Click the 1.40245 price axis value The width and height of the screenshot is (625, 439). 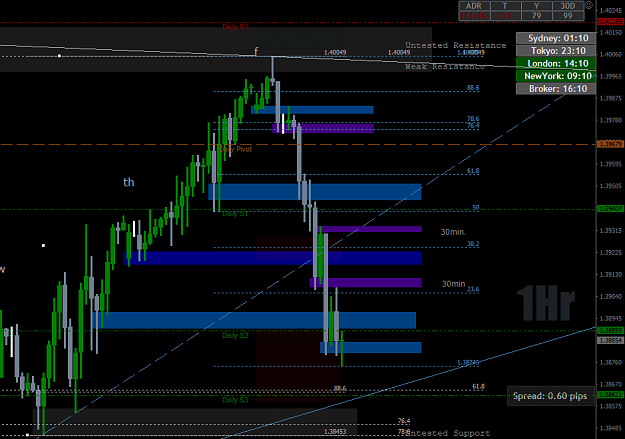(x=611, y=10)
